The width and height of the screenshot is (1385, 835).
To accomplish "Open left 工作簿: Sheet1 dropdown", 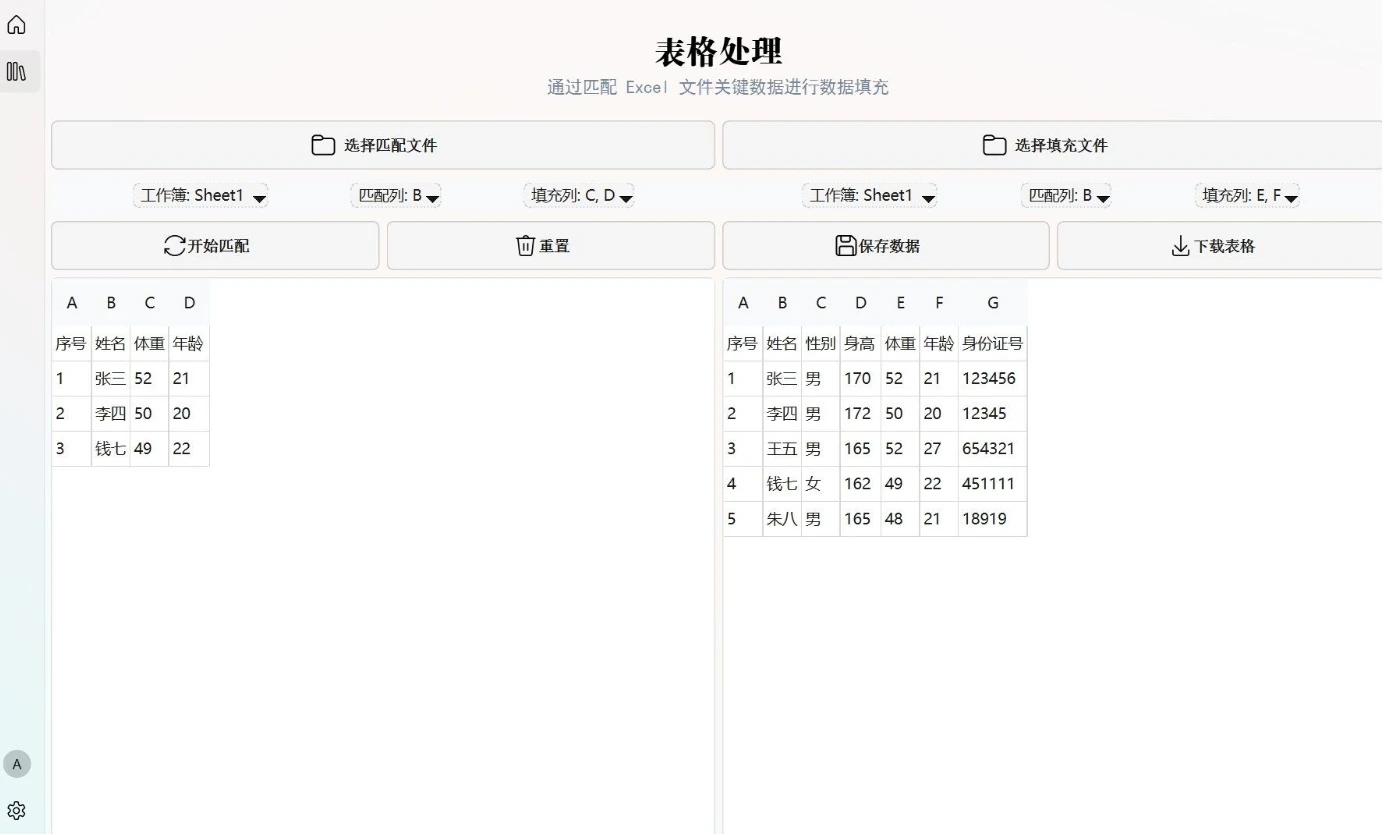I will pos(201,196).
